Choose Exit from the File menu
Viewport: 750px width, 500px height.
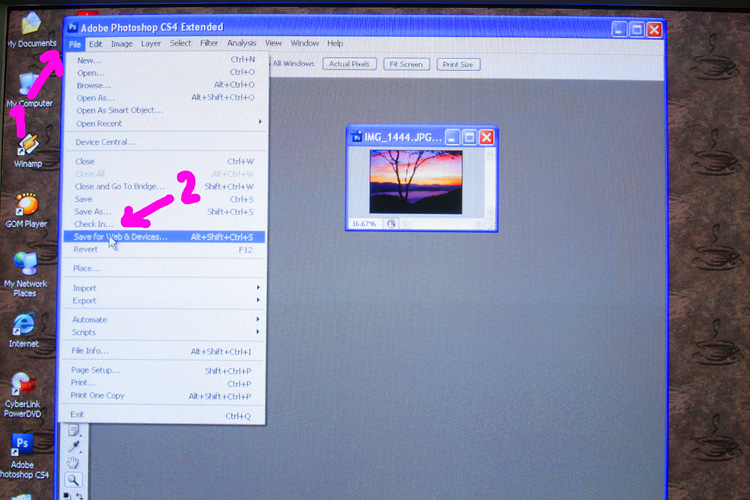pos(163,415)
